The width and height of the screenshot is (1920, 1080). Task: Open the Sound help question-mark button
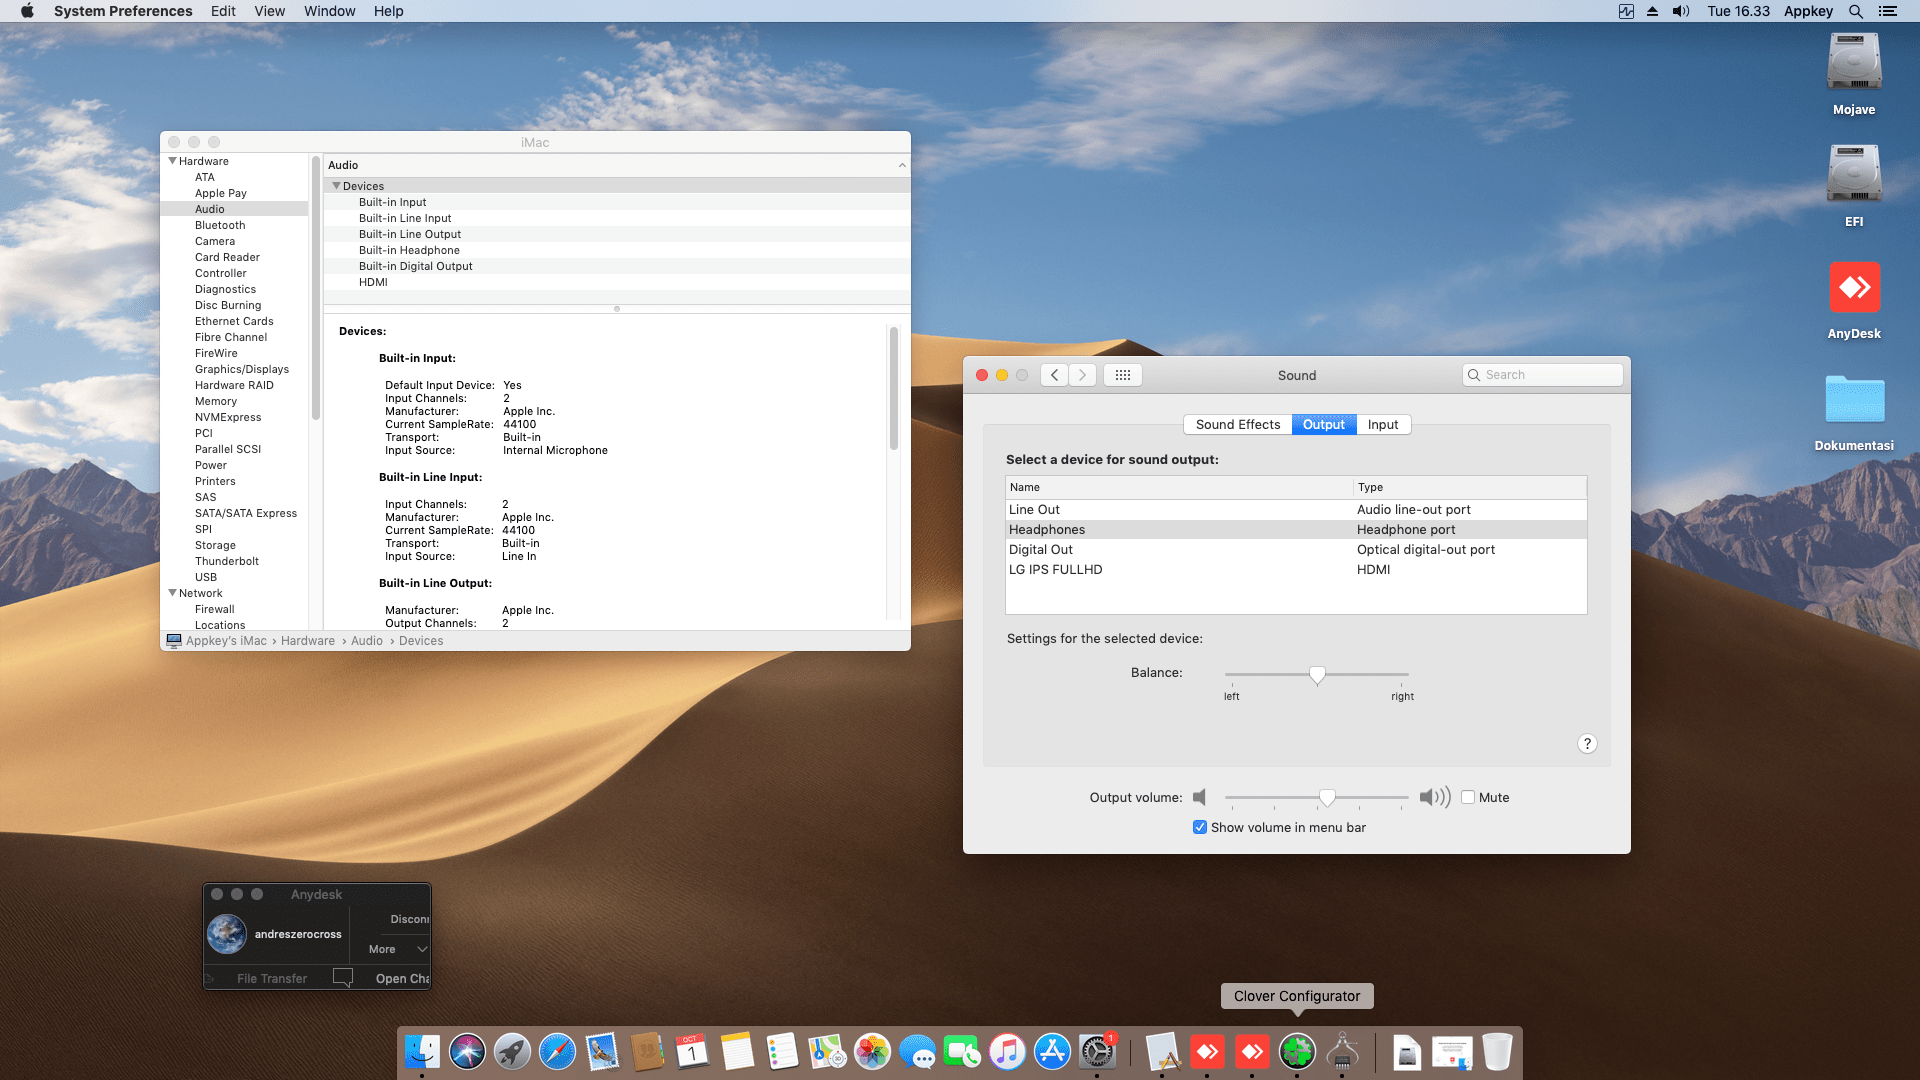[1587, 744]
